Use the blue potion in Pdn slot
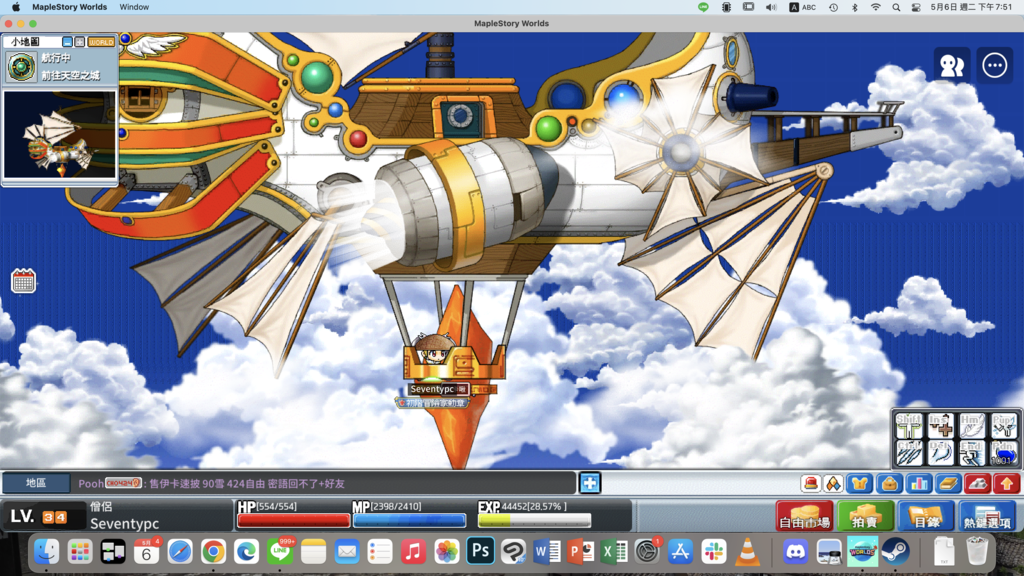 (1004, 453)
